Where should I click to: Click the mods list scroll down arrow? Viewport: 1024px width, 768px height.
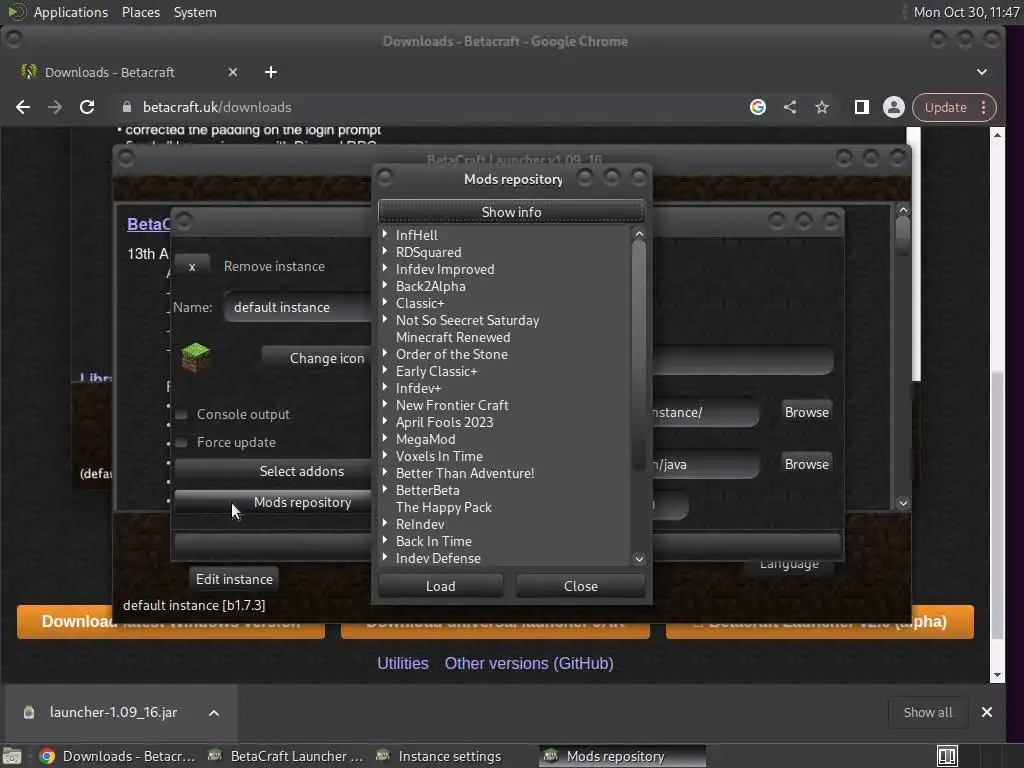pos(639,558)
